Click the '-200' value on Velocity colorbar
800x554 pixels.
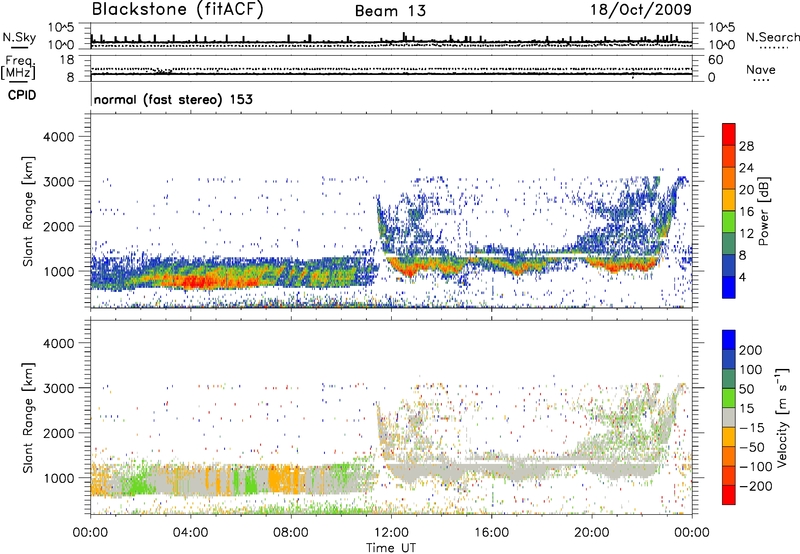(756, 486)
